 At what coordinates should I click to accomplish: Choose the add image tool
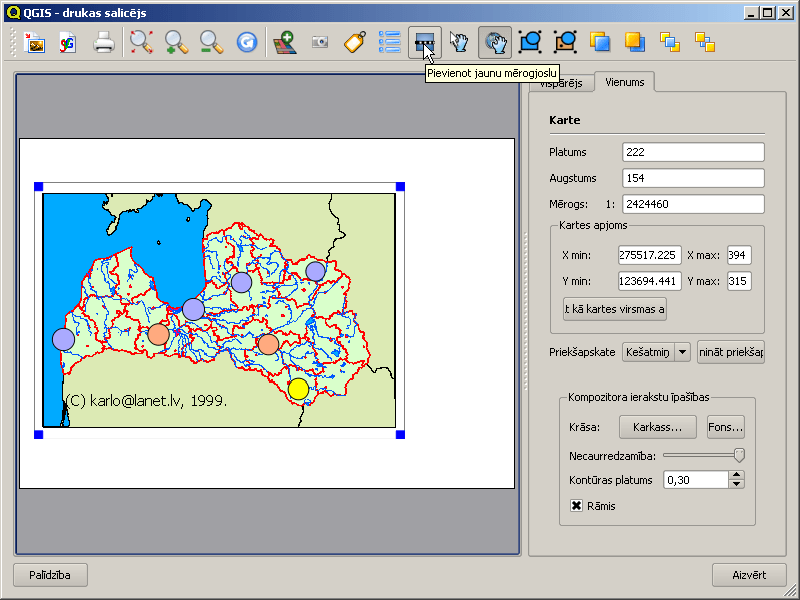coord(320,43)
